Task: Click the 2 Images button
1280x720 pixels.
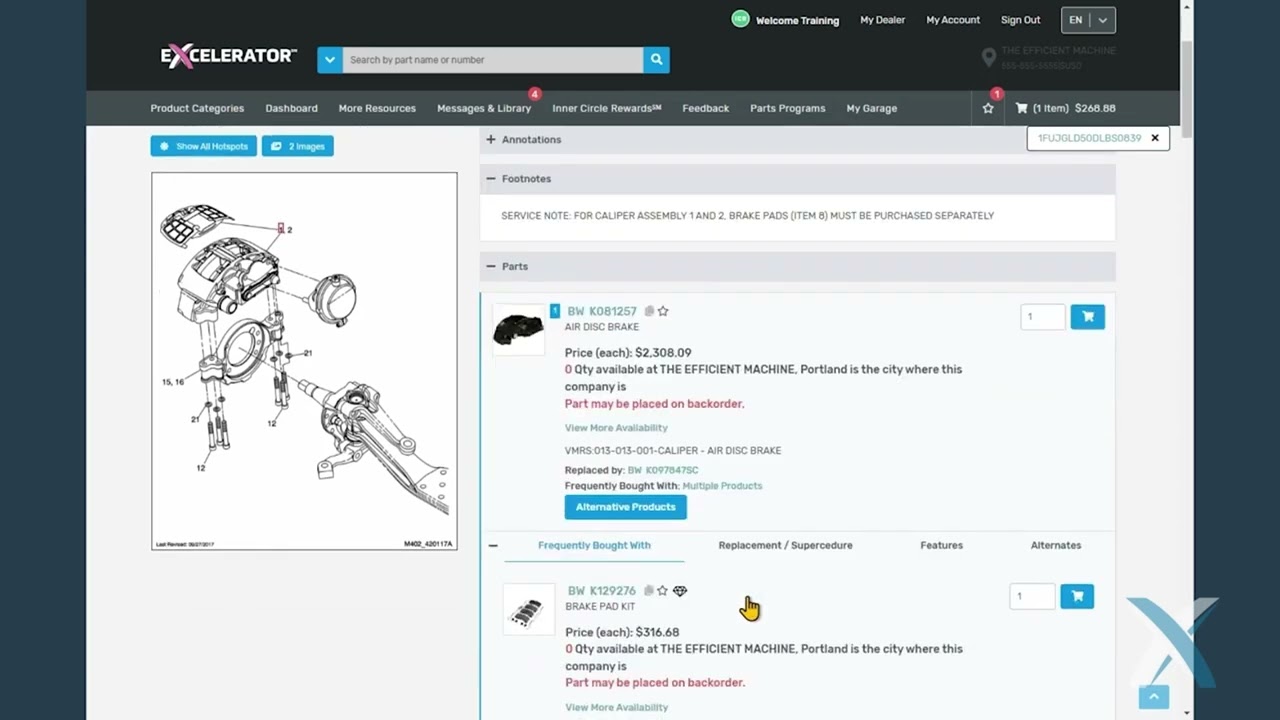Action: pyautogui.click(x=298, y=146)
